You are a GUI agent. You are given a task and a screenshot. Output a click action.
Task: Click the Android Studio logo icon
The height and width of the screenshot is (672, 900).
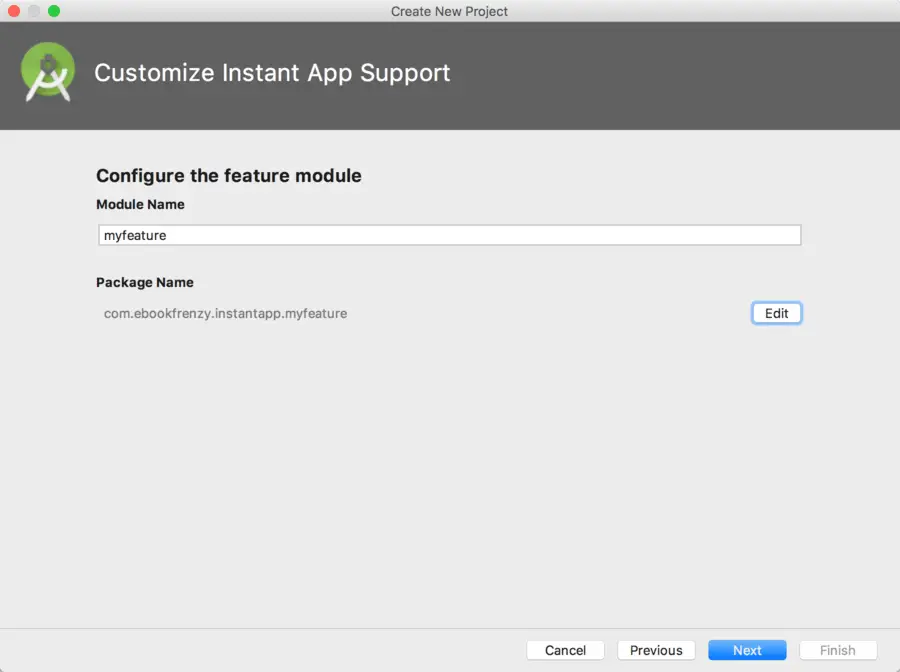(48, 73)
